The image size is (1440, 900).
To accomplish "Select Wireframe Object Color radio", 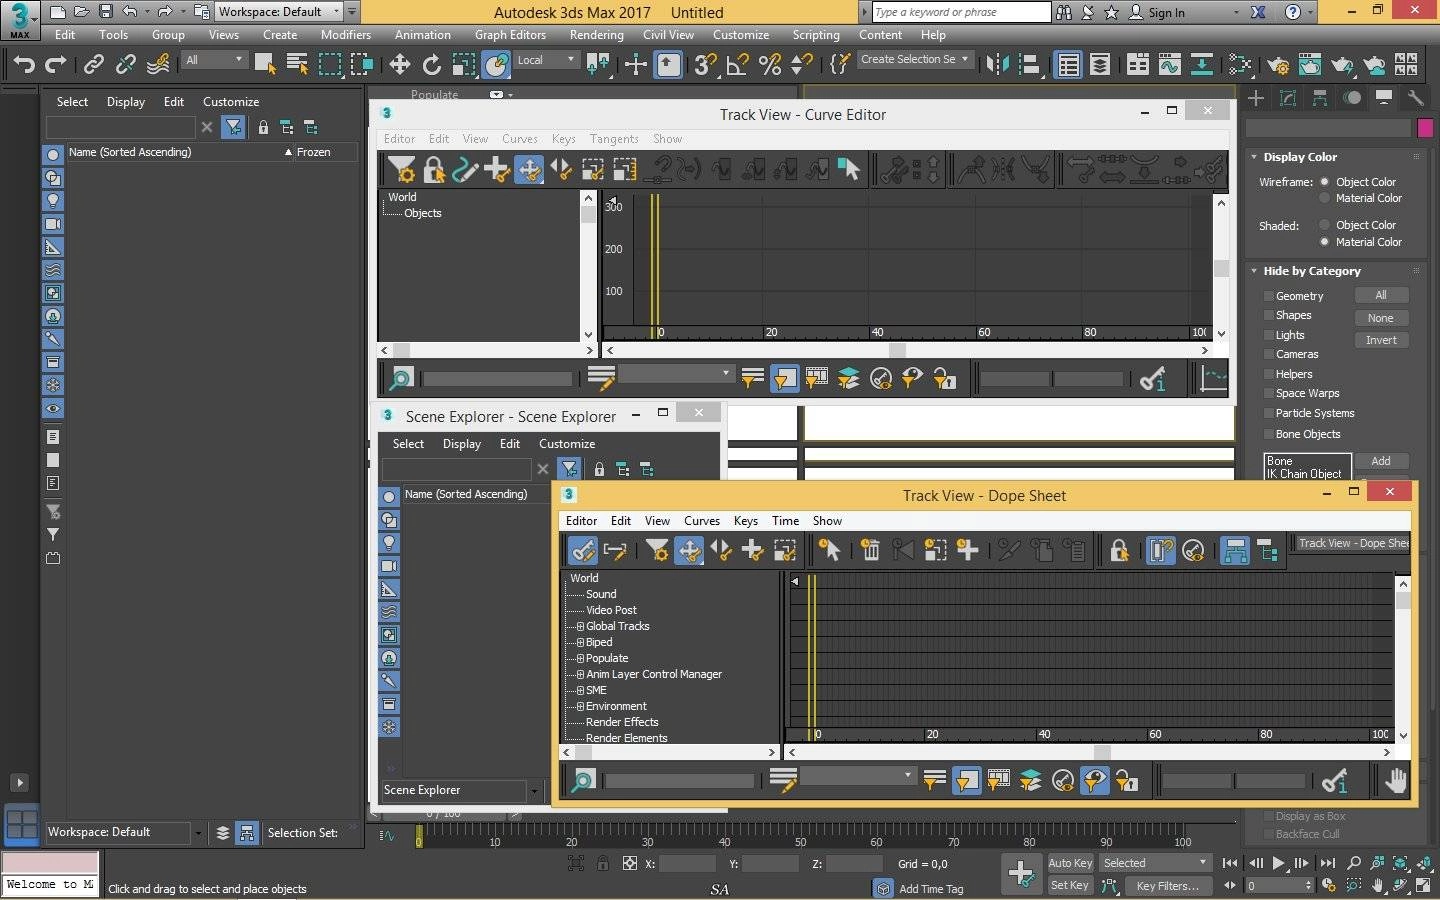I will click(x=1325, y=182).
